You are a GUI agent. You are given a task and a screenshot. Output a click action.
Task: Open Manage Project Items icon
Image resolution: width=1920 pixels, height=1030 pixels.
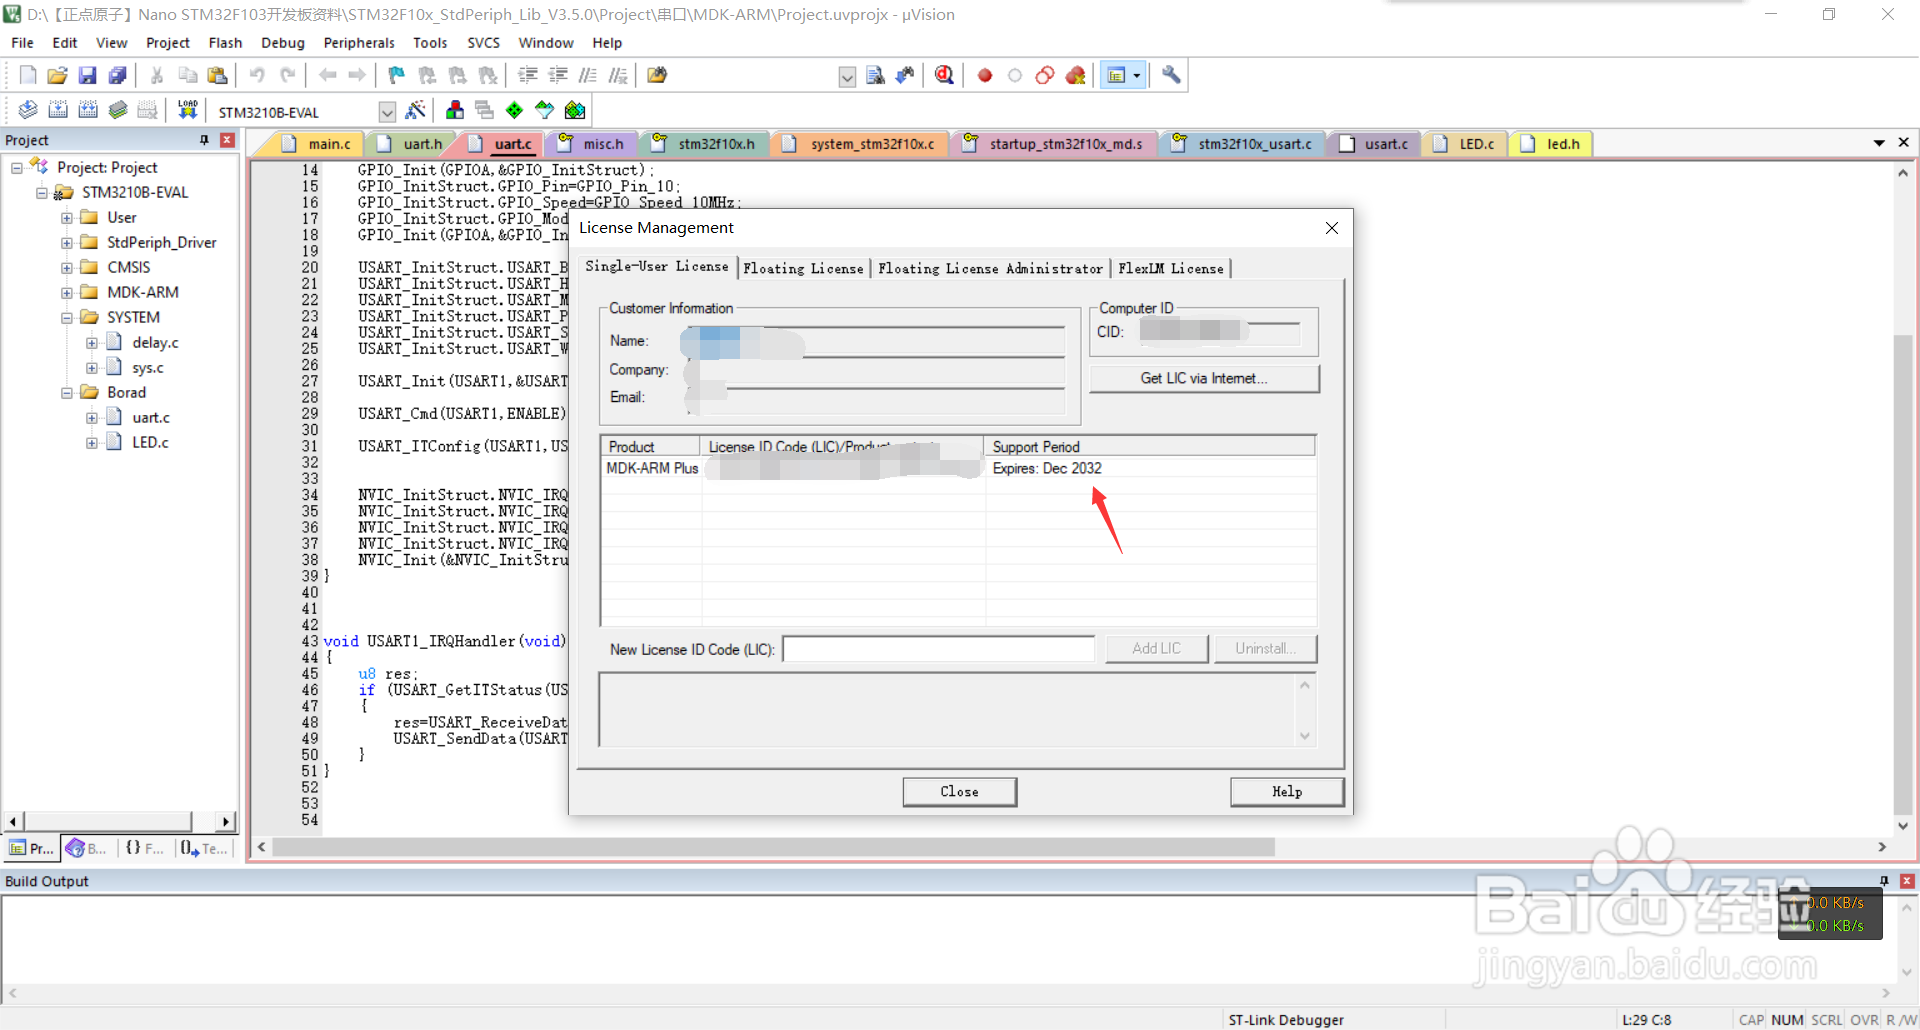pyautogui.click(x=455, y=110)
